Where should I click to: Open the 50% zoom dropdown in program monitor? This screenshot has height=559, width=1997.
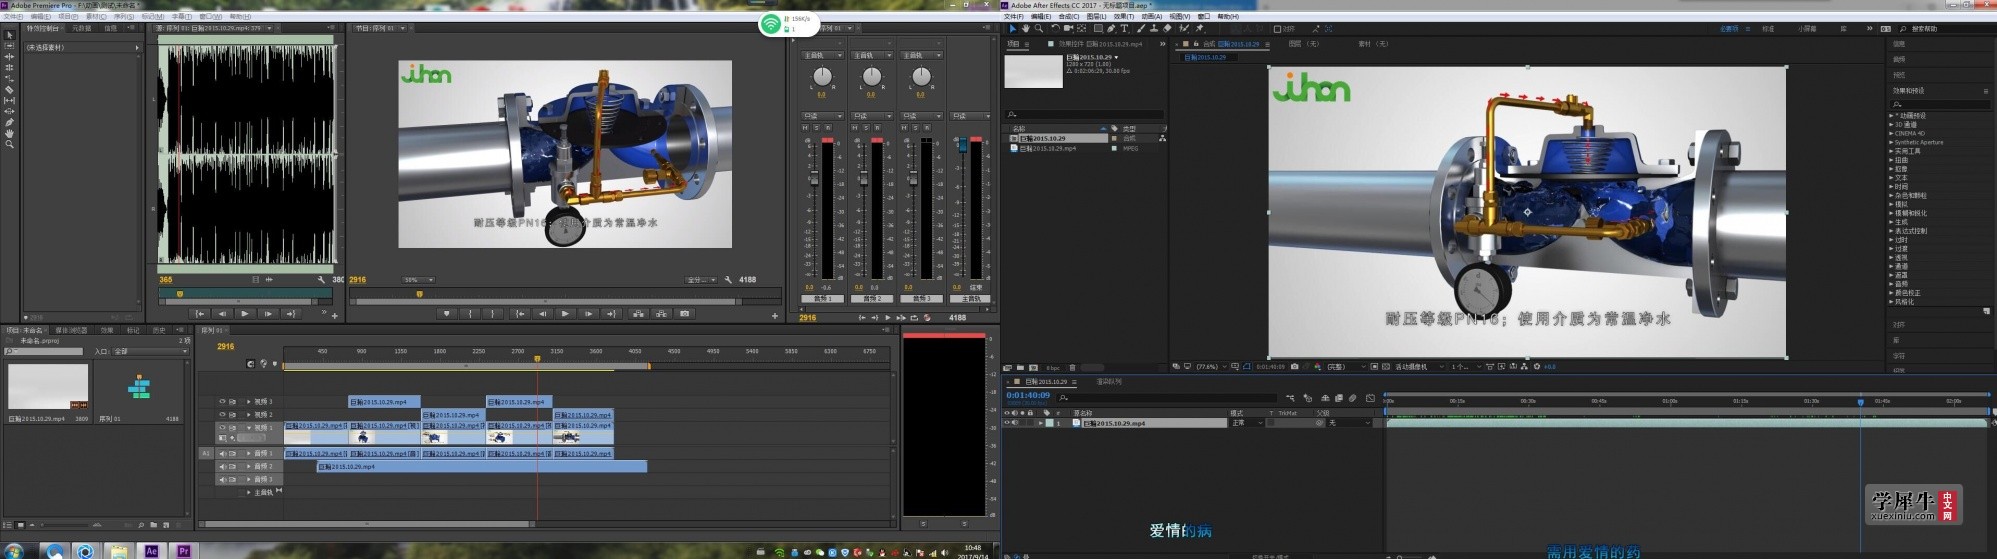tap(417, 280)
